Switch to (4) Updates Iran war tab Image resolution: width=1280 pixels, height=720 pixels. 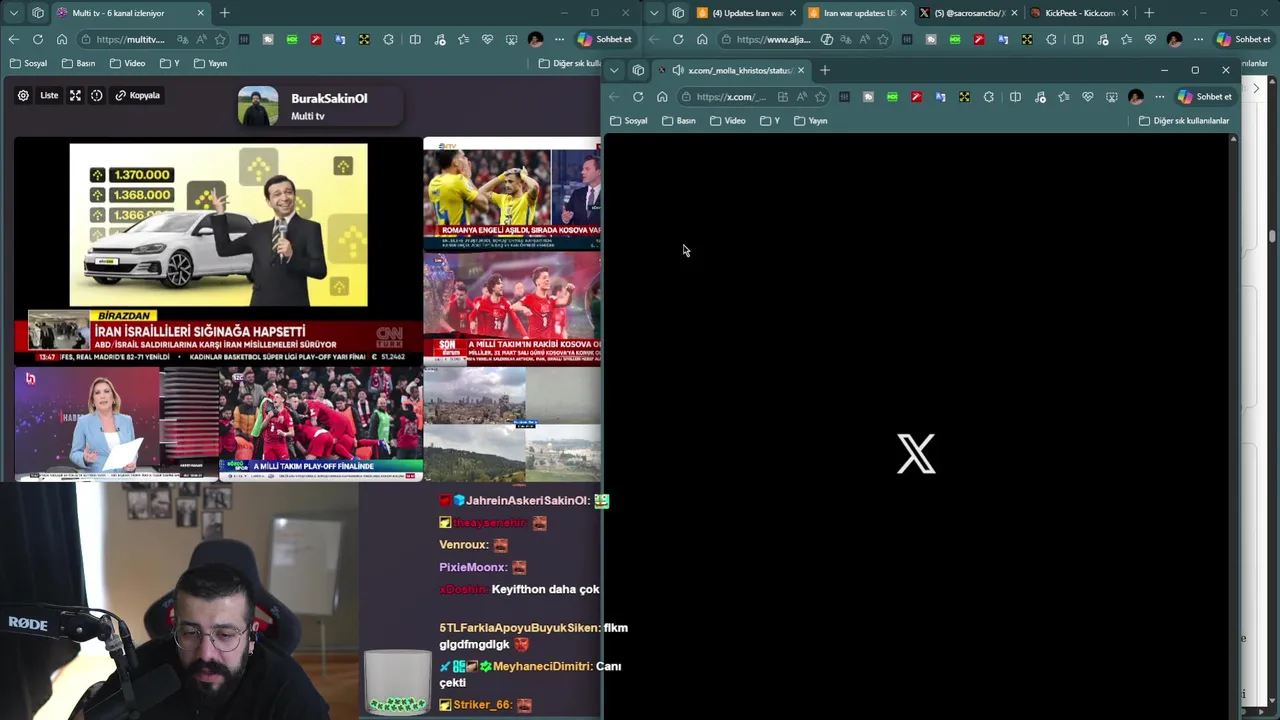point(745,13)
